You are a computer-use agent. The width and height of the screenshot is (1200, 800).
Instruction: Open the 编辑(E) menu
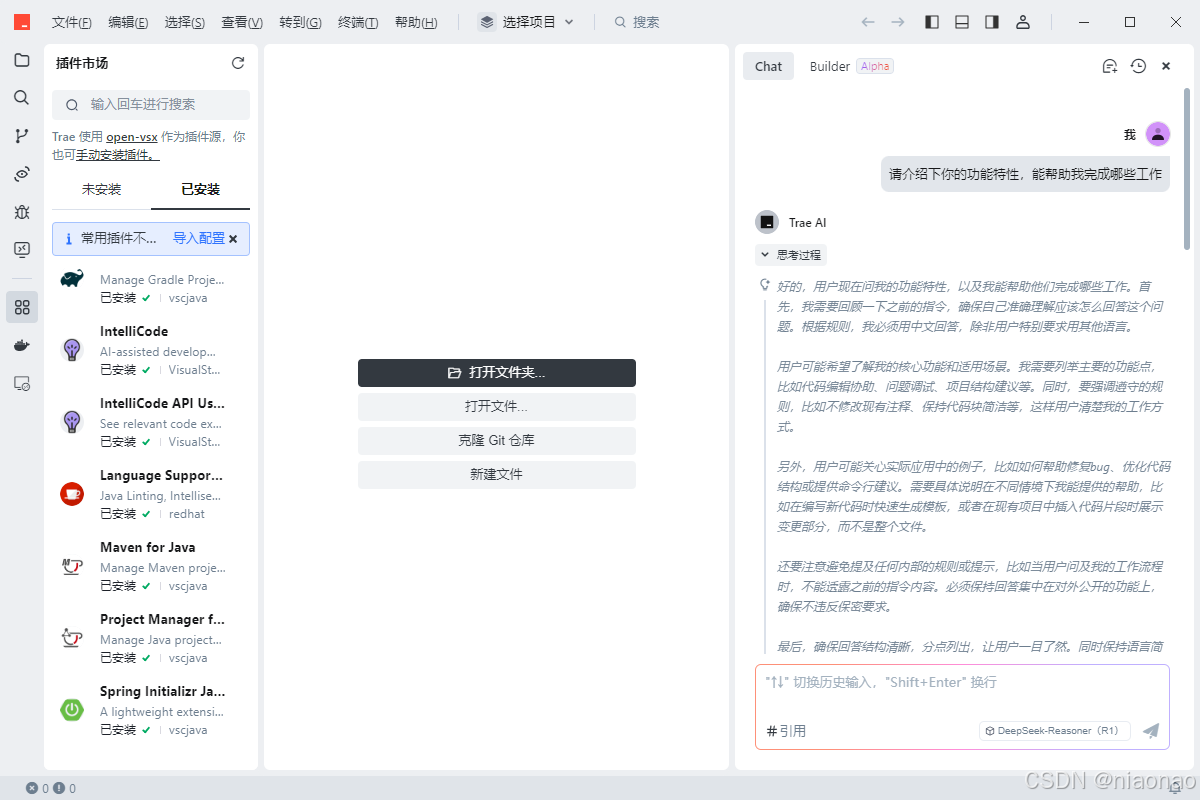pos(128,22)
